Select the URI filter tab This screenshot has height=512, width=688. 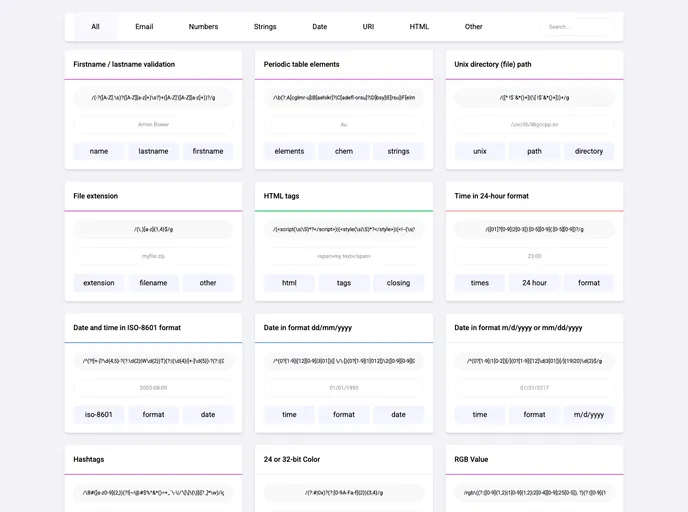click(368, 27)
